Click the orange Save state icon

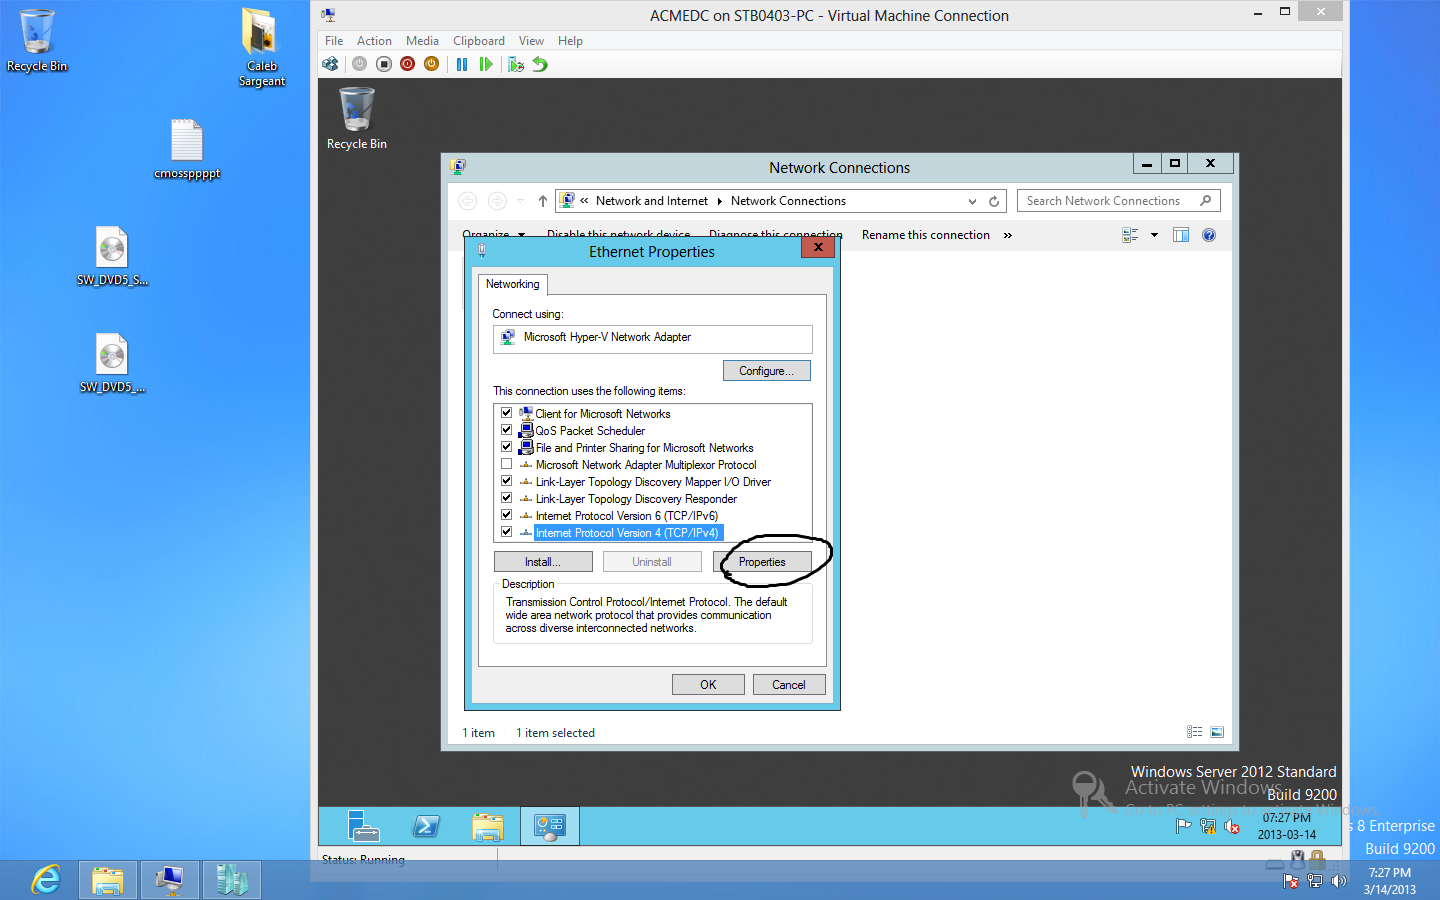tap(431, 64)
